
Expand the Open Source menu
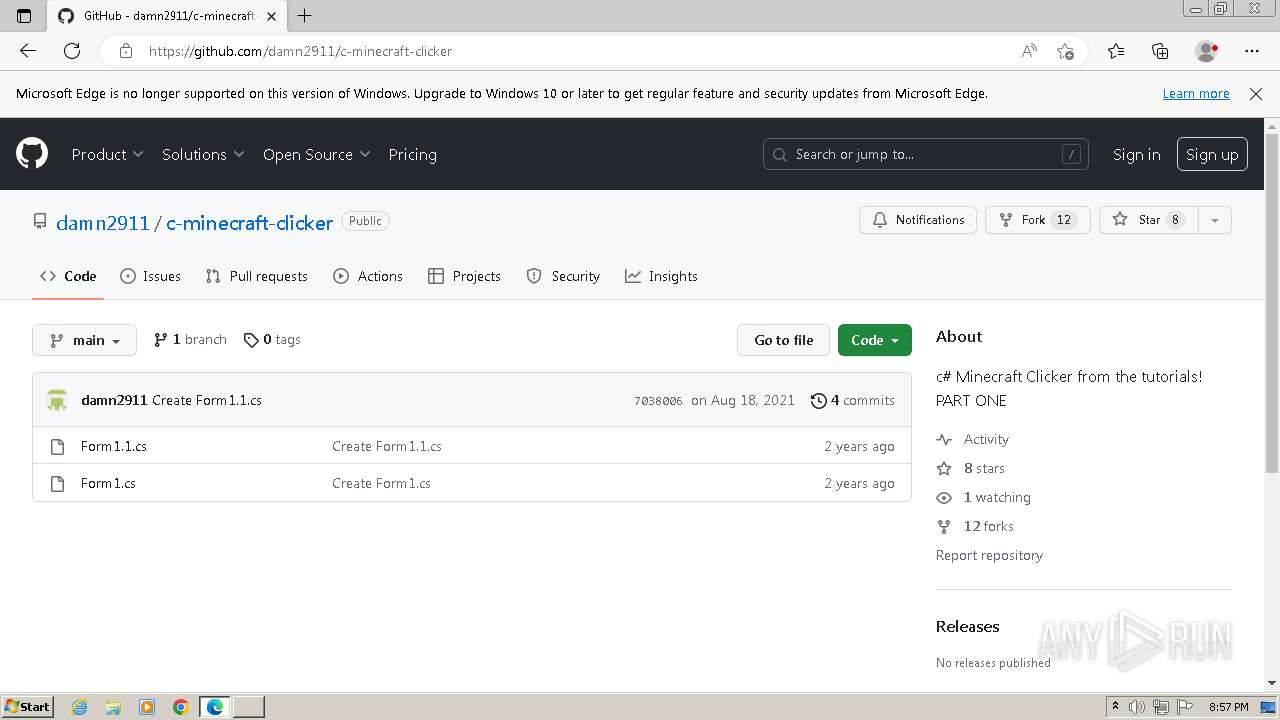316,154
